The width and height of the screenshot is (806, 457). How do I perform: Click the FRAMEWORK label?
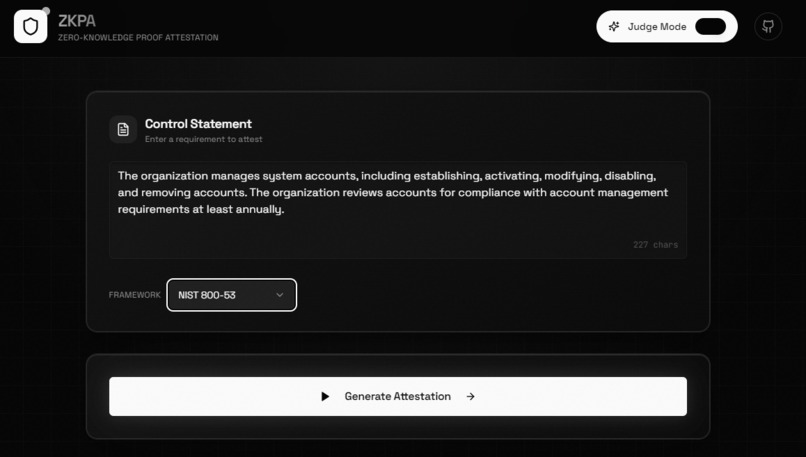tap(135, 295)
